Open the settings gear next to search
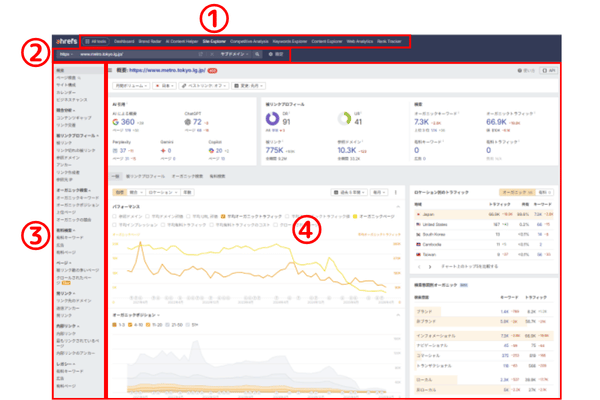 tap(276, 55)
